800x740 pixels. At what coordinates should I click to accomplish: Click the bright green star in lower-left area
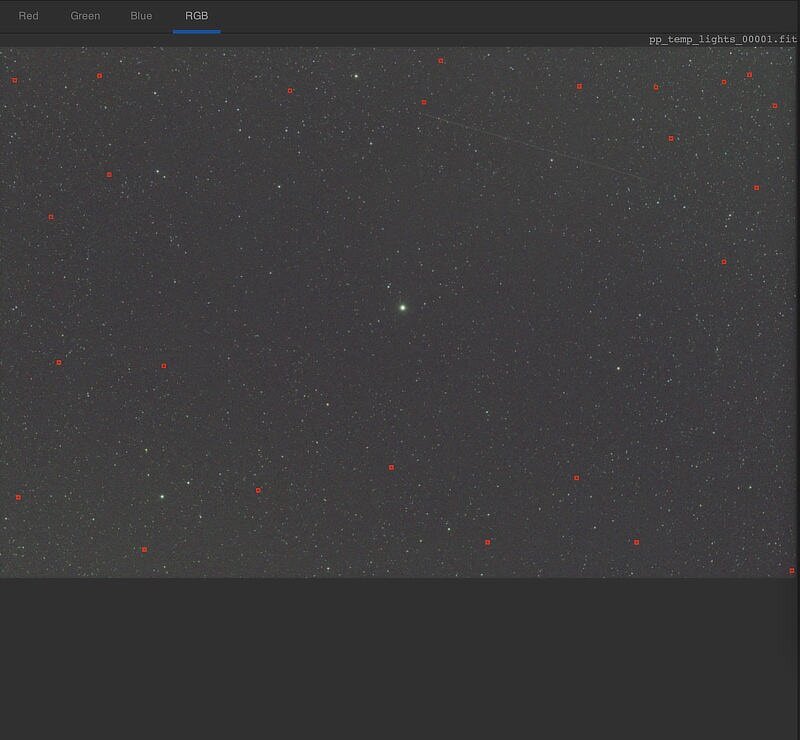(x=162, y=496)
